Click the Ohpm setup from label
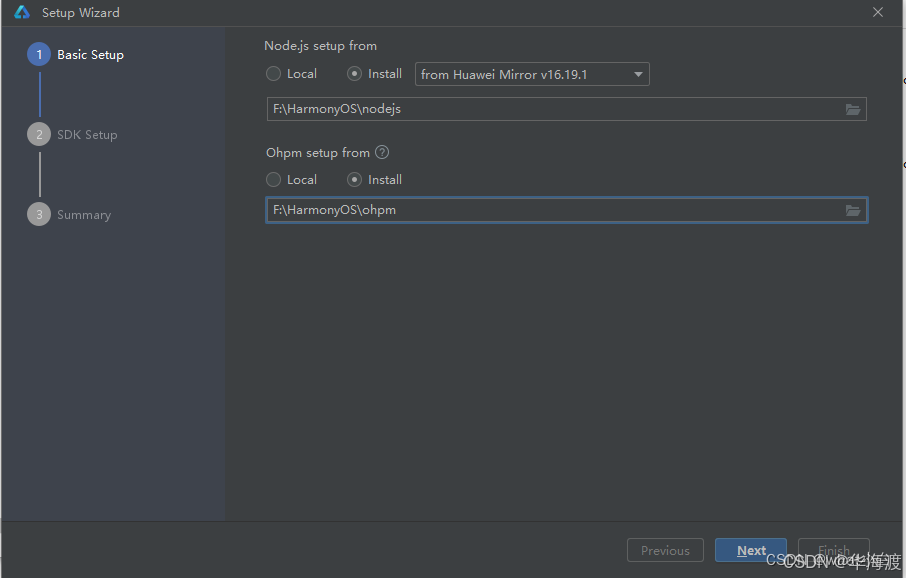906x578 pixels. click(318, 153)
